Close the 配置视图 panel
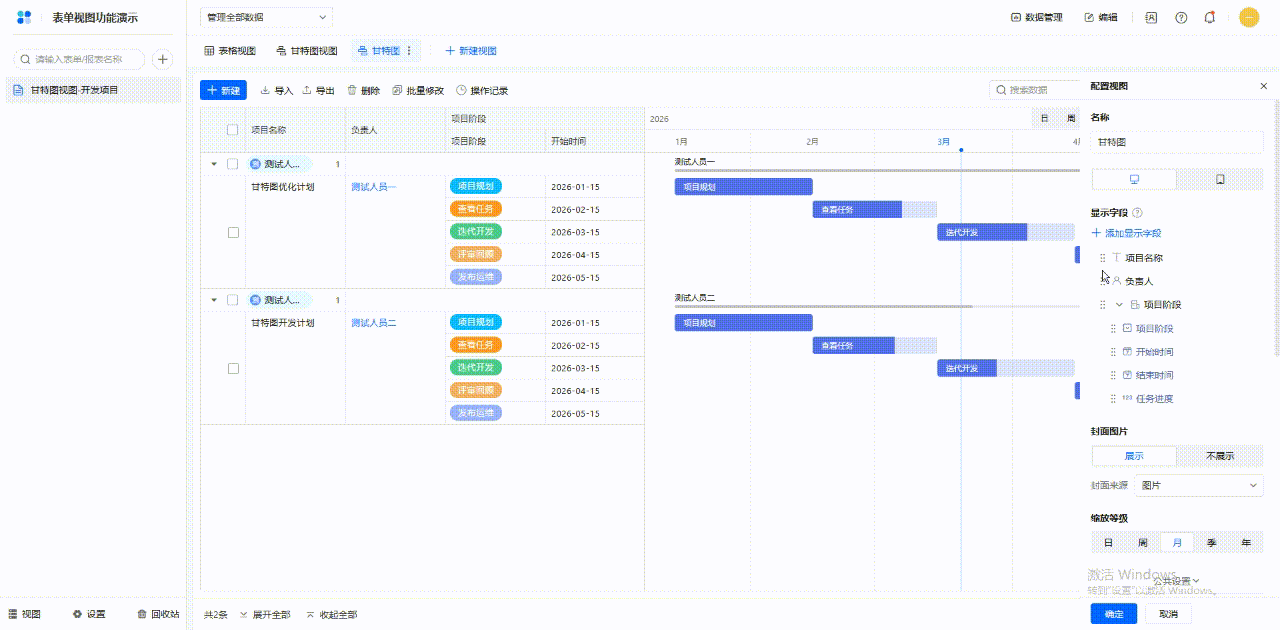 point(1263,87)
